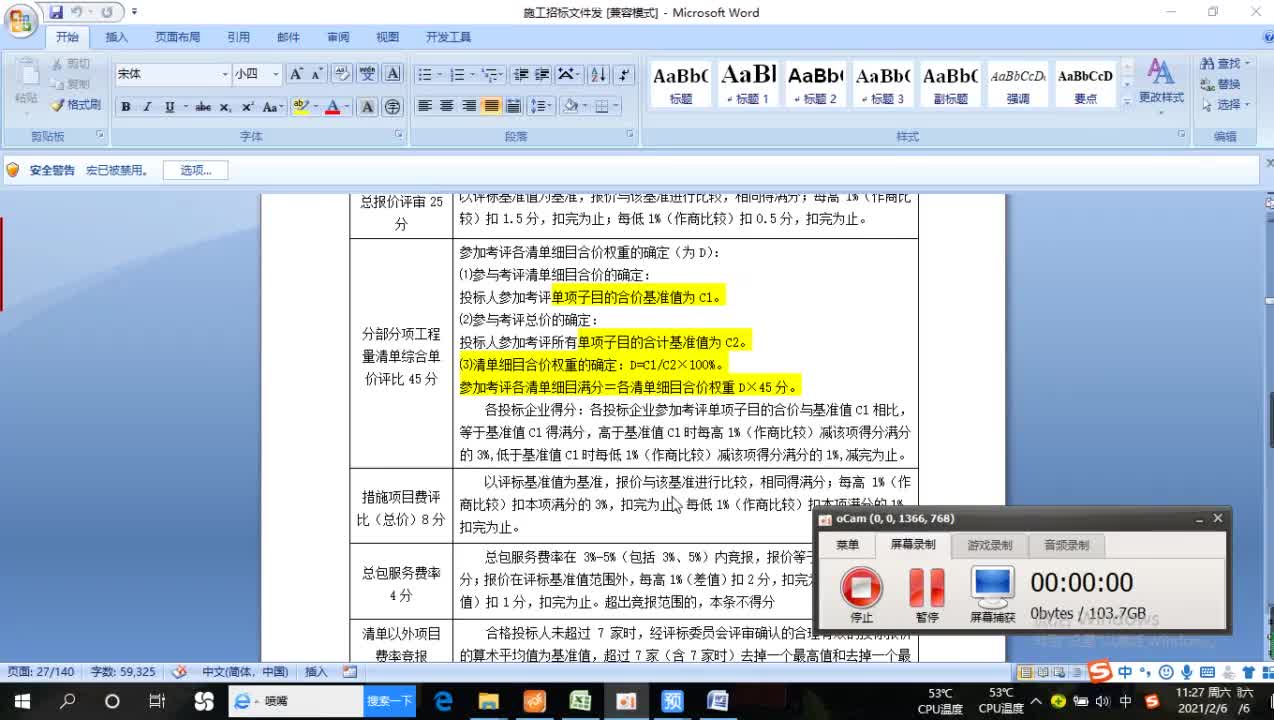Toggle subscript formatting

point(225,107)
